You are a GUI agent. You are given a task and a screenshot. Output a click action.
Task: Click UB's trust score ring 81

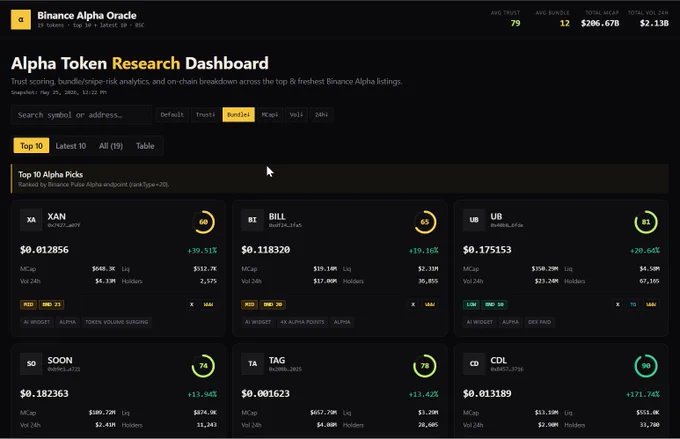pos(646,222)
